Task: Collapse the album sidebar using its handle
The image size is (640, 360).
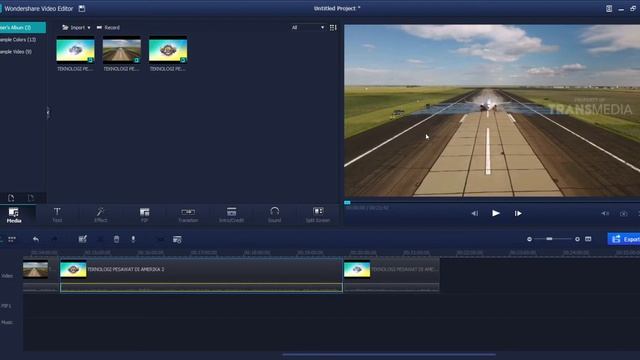Action: pos(48,113)
